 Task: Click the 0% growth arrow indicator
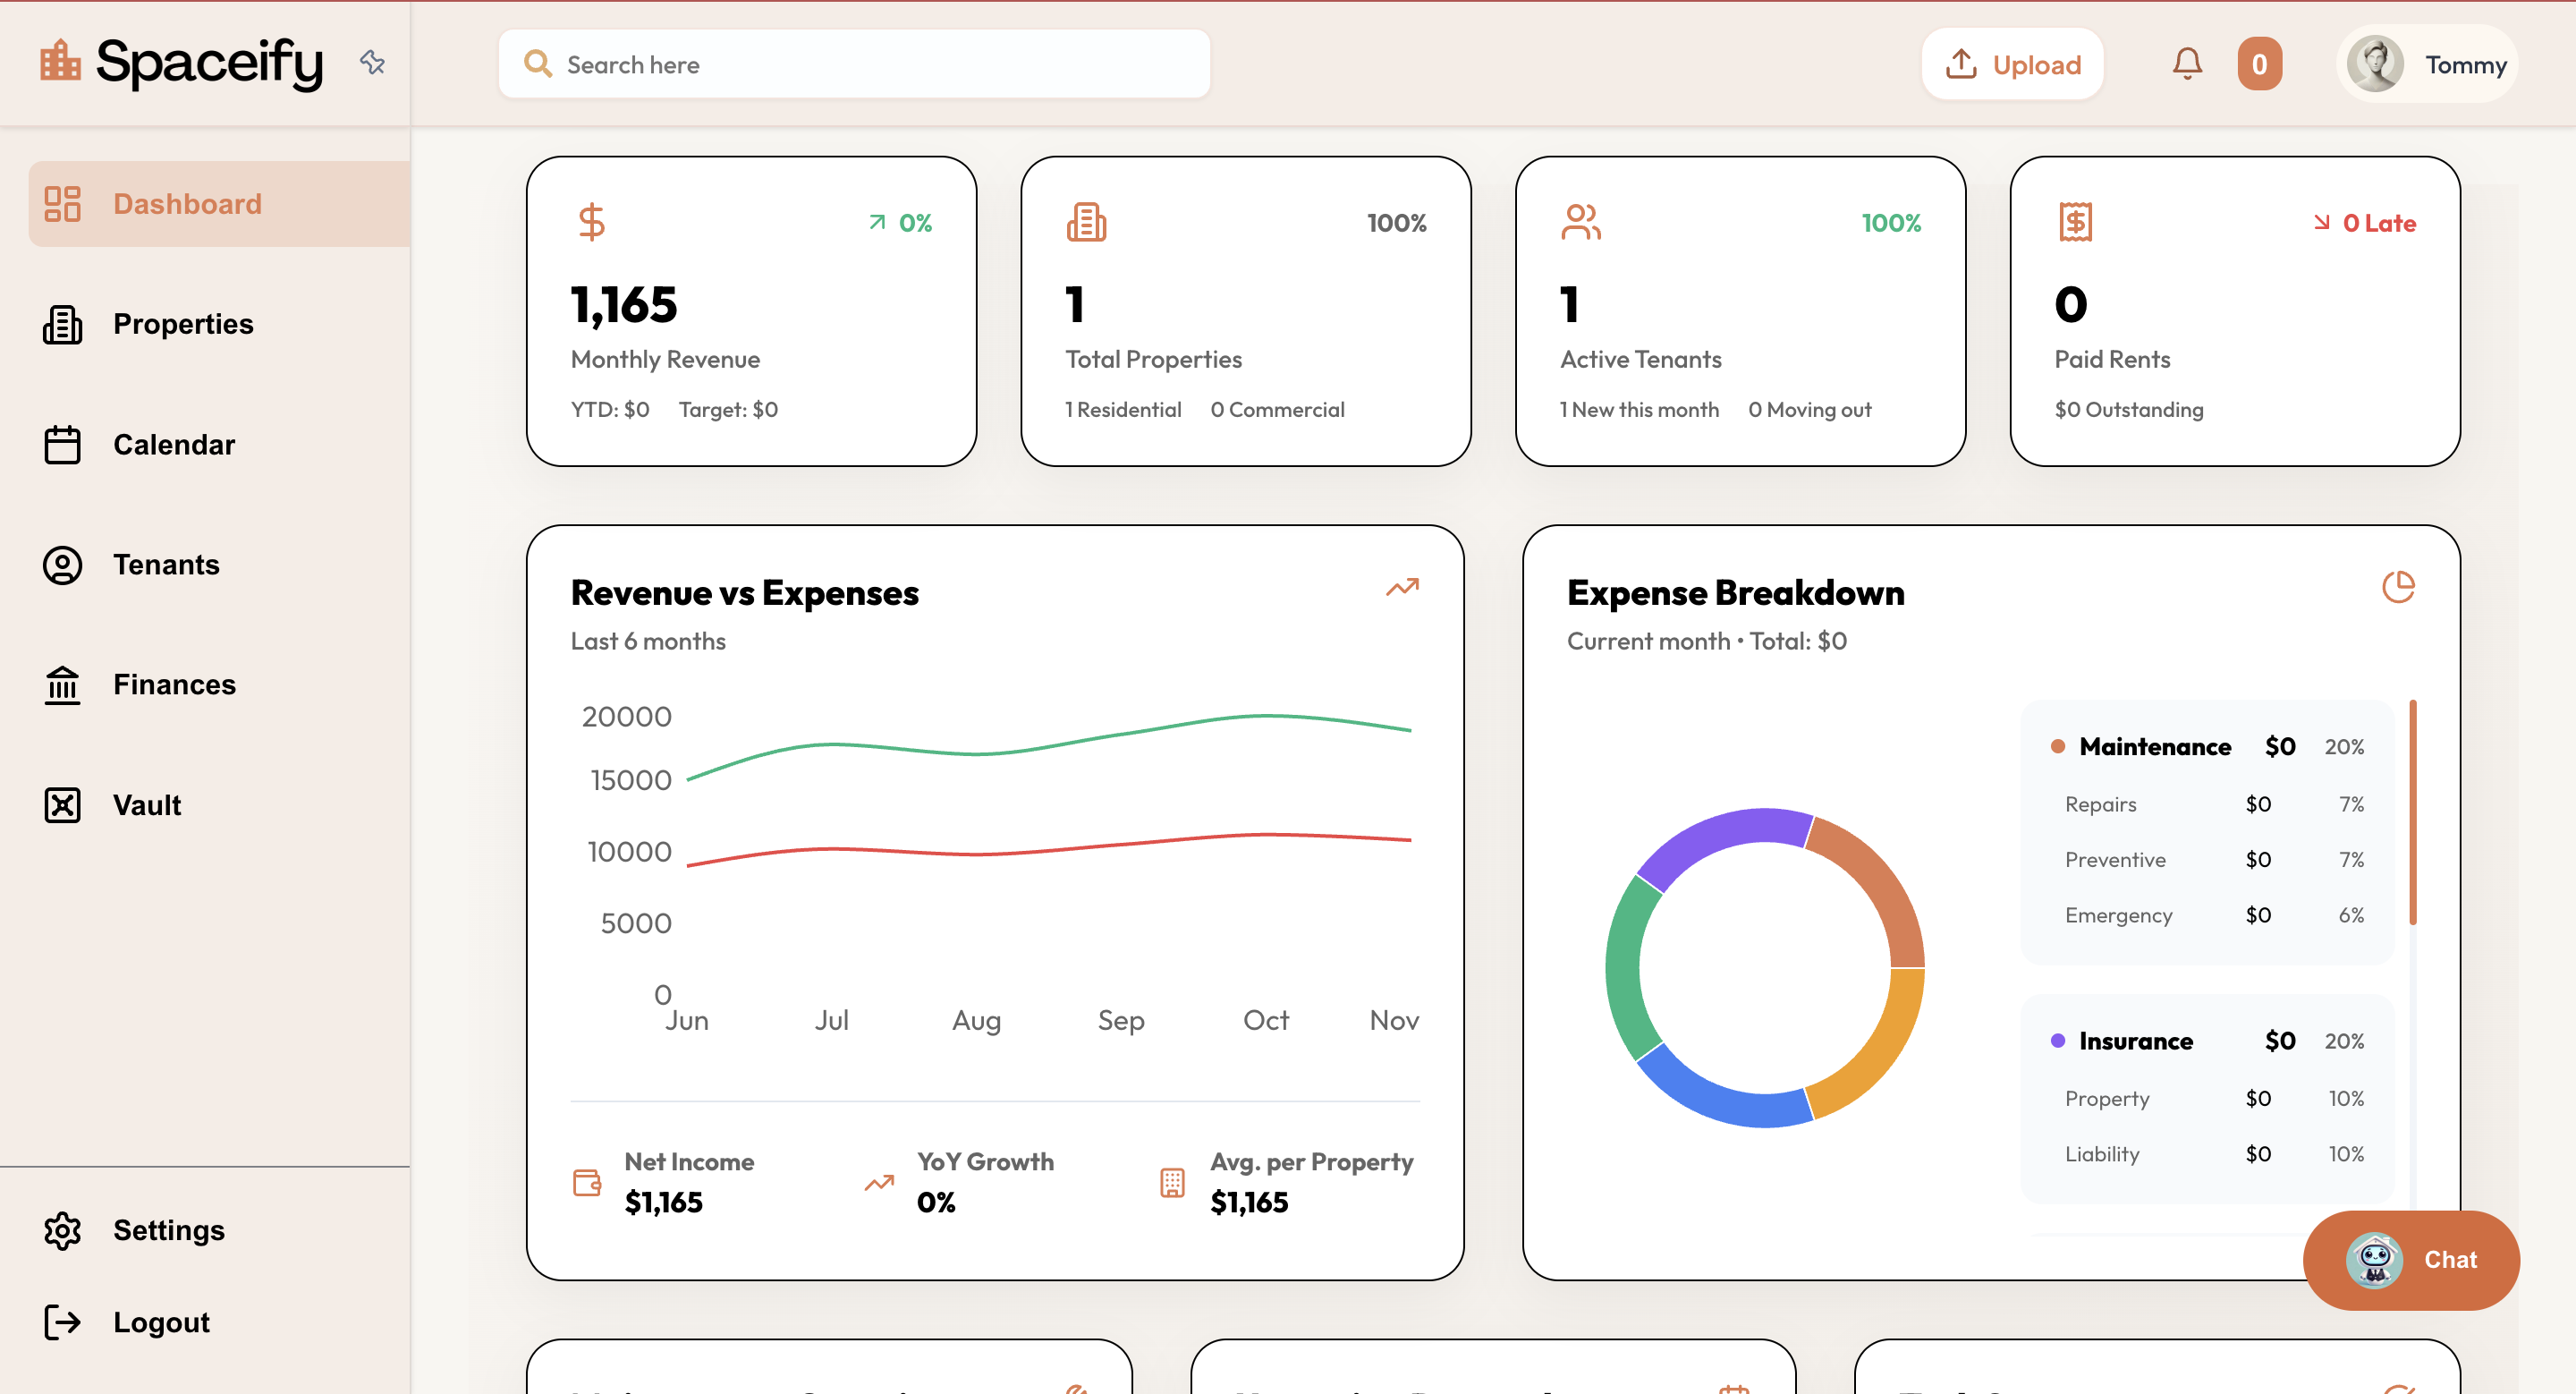[x=900, y=222]
